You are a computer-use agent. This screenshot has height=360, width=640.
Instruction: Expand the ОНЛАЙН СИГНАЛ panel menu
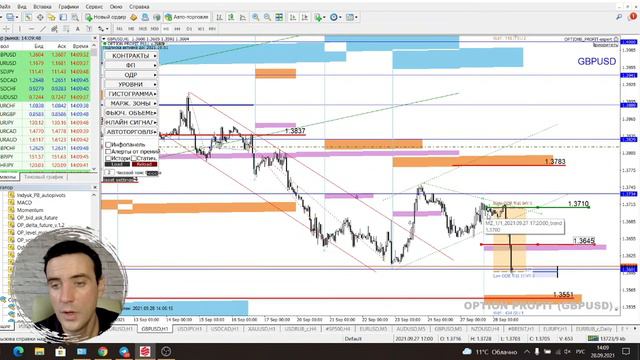(x=131, y=122)
